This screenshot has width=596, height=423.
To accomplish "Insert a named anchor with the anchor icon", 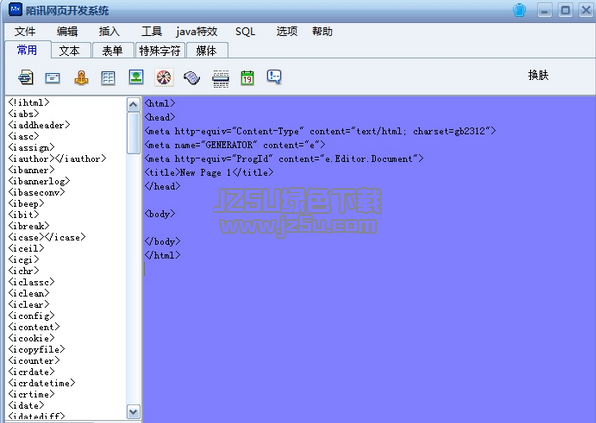I will pos(81,78).
